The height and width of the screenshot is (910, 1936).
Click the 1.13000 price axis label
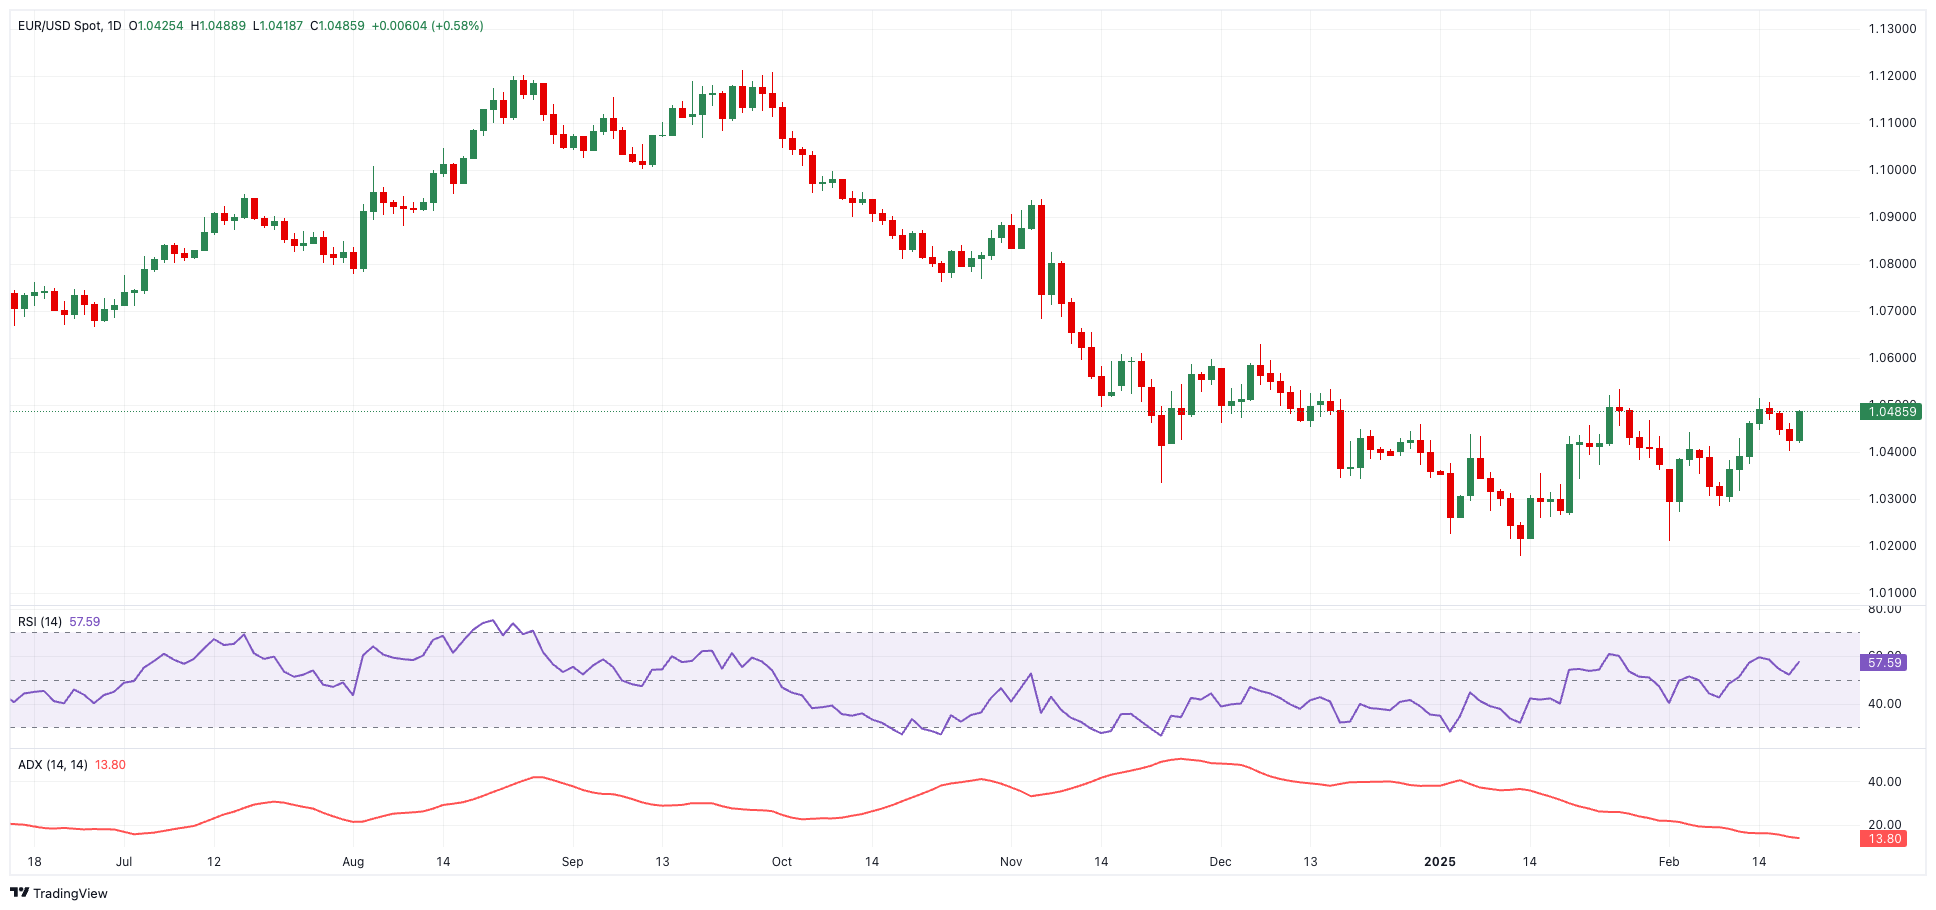coord(1892,29)
